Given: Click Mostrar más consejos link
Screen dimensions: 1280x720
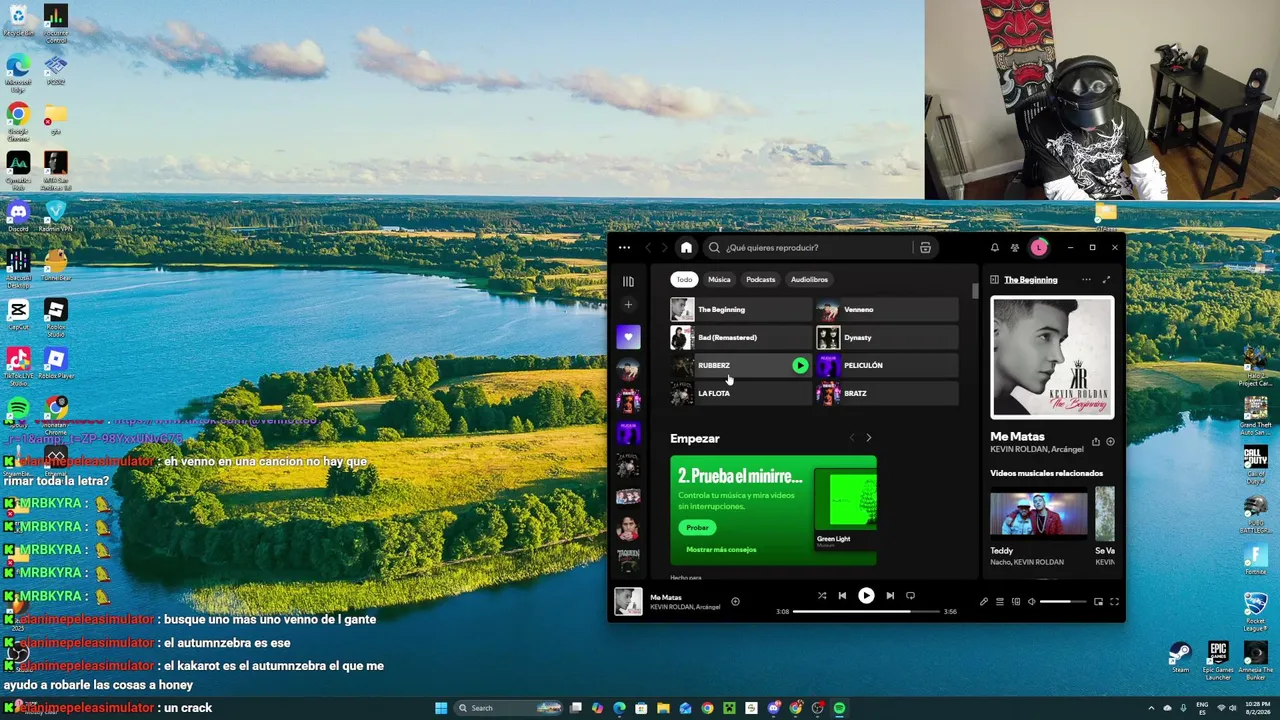Looking at the screenshot, I should coord(721,550).
